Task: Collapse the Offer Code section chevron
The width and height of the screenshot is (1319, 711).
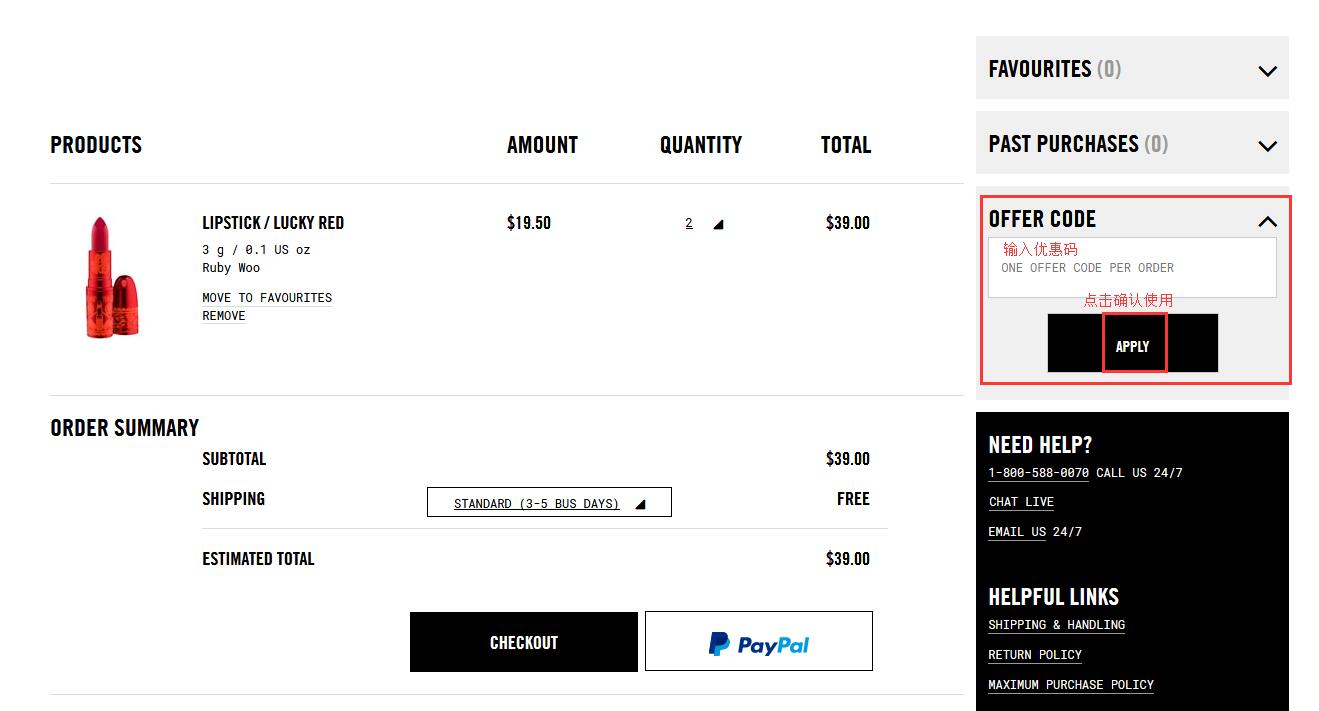Action: (1267, 221)
